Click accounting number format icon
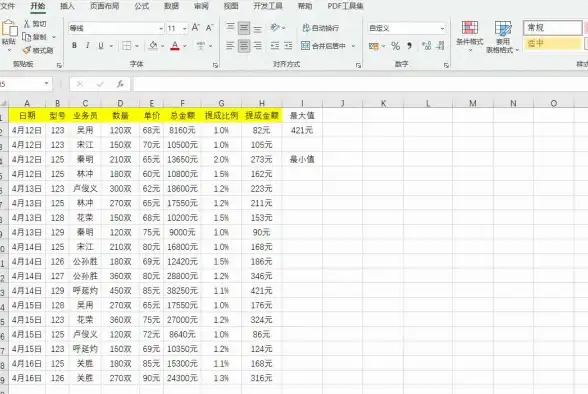The image size is (588, 394). click(373, 46)
